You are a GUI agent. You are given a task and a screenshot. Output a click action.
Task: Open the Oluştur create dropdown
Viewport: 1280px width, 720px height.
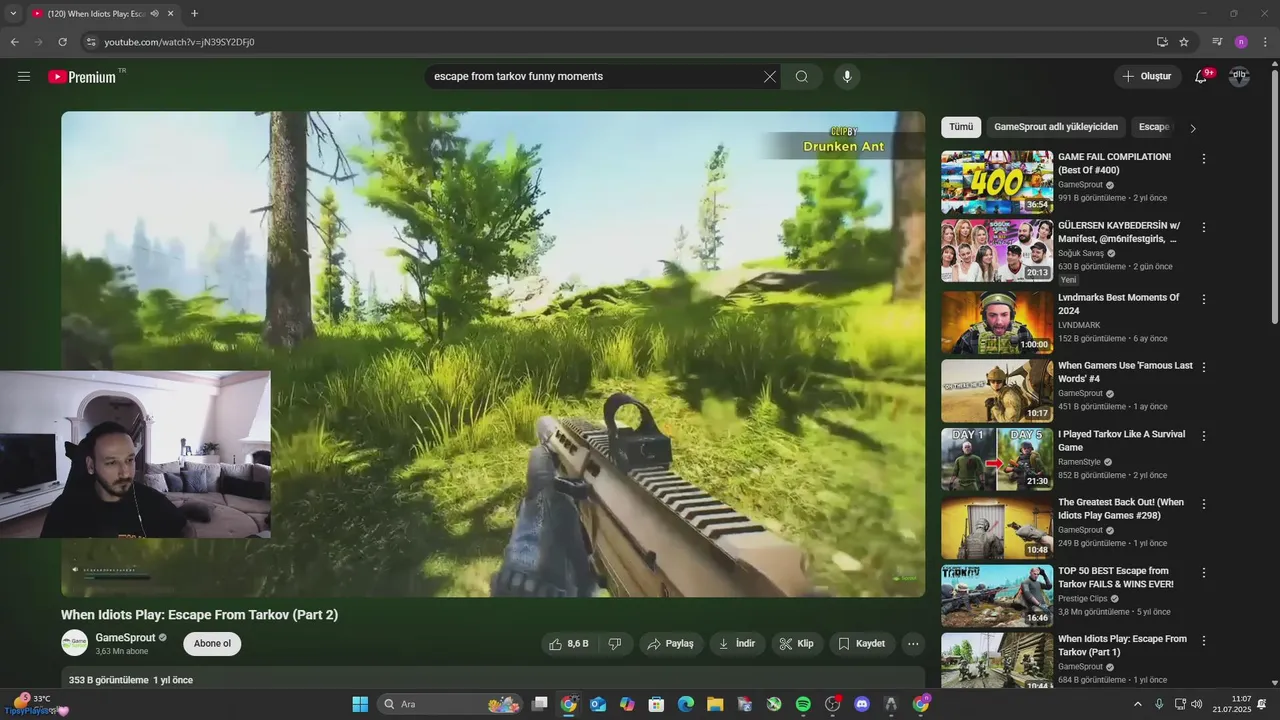pyautogui.click(x=1147, y=77)
